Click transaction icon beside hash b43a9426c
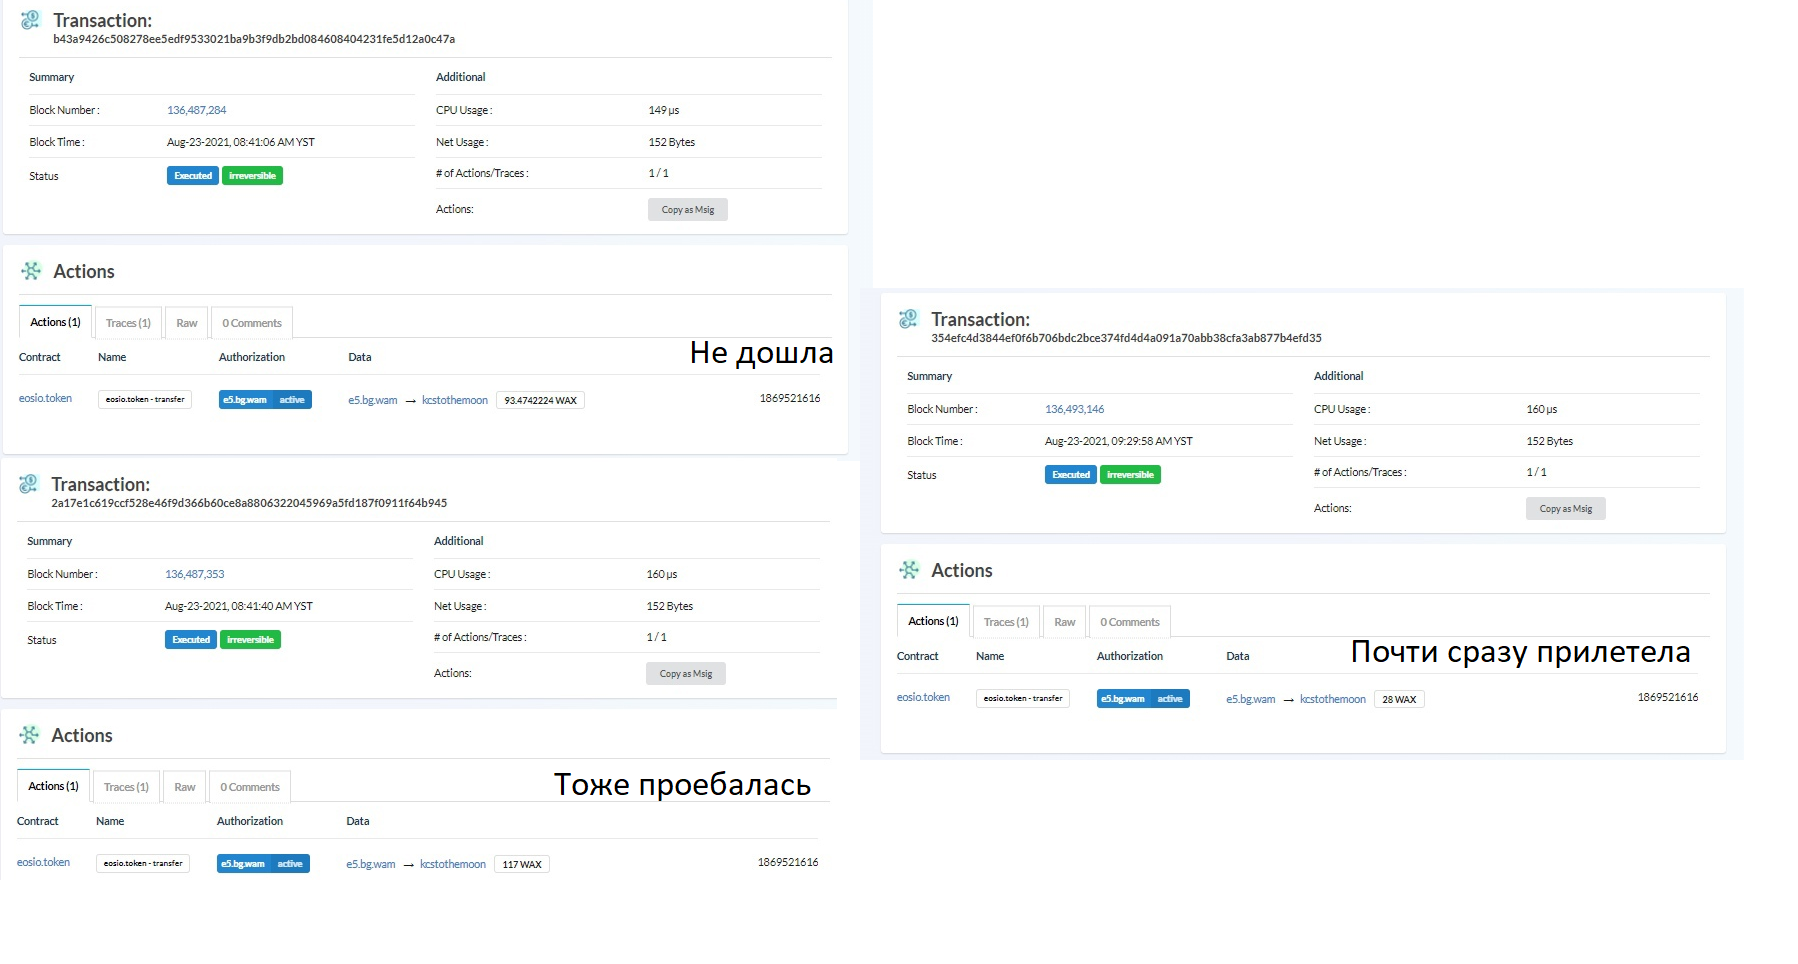Screen dimensions: 1798x964 (x=31, y=20)
